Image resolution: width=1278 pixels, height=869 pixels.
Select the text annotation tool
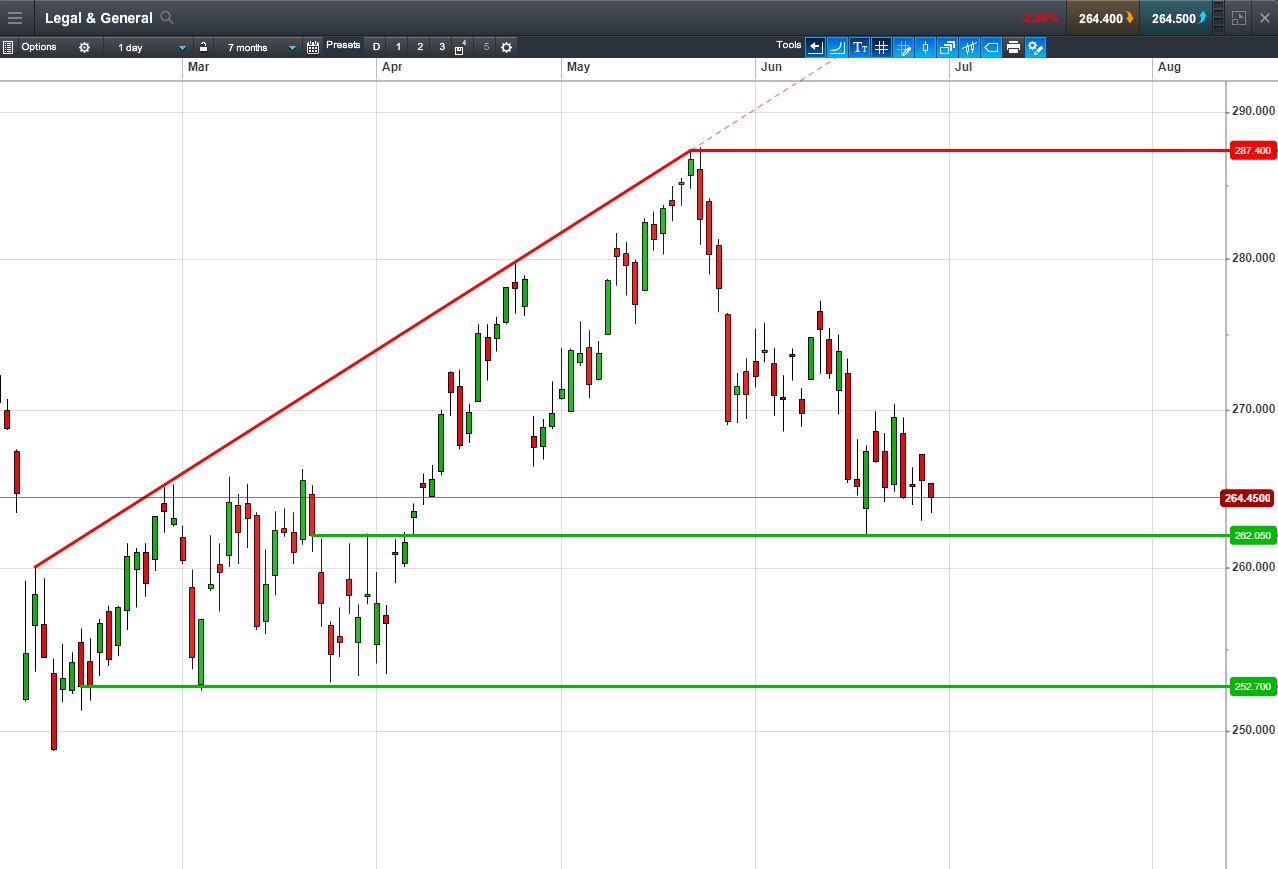(859, 47)
